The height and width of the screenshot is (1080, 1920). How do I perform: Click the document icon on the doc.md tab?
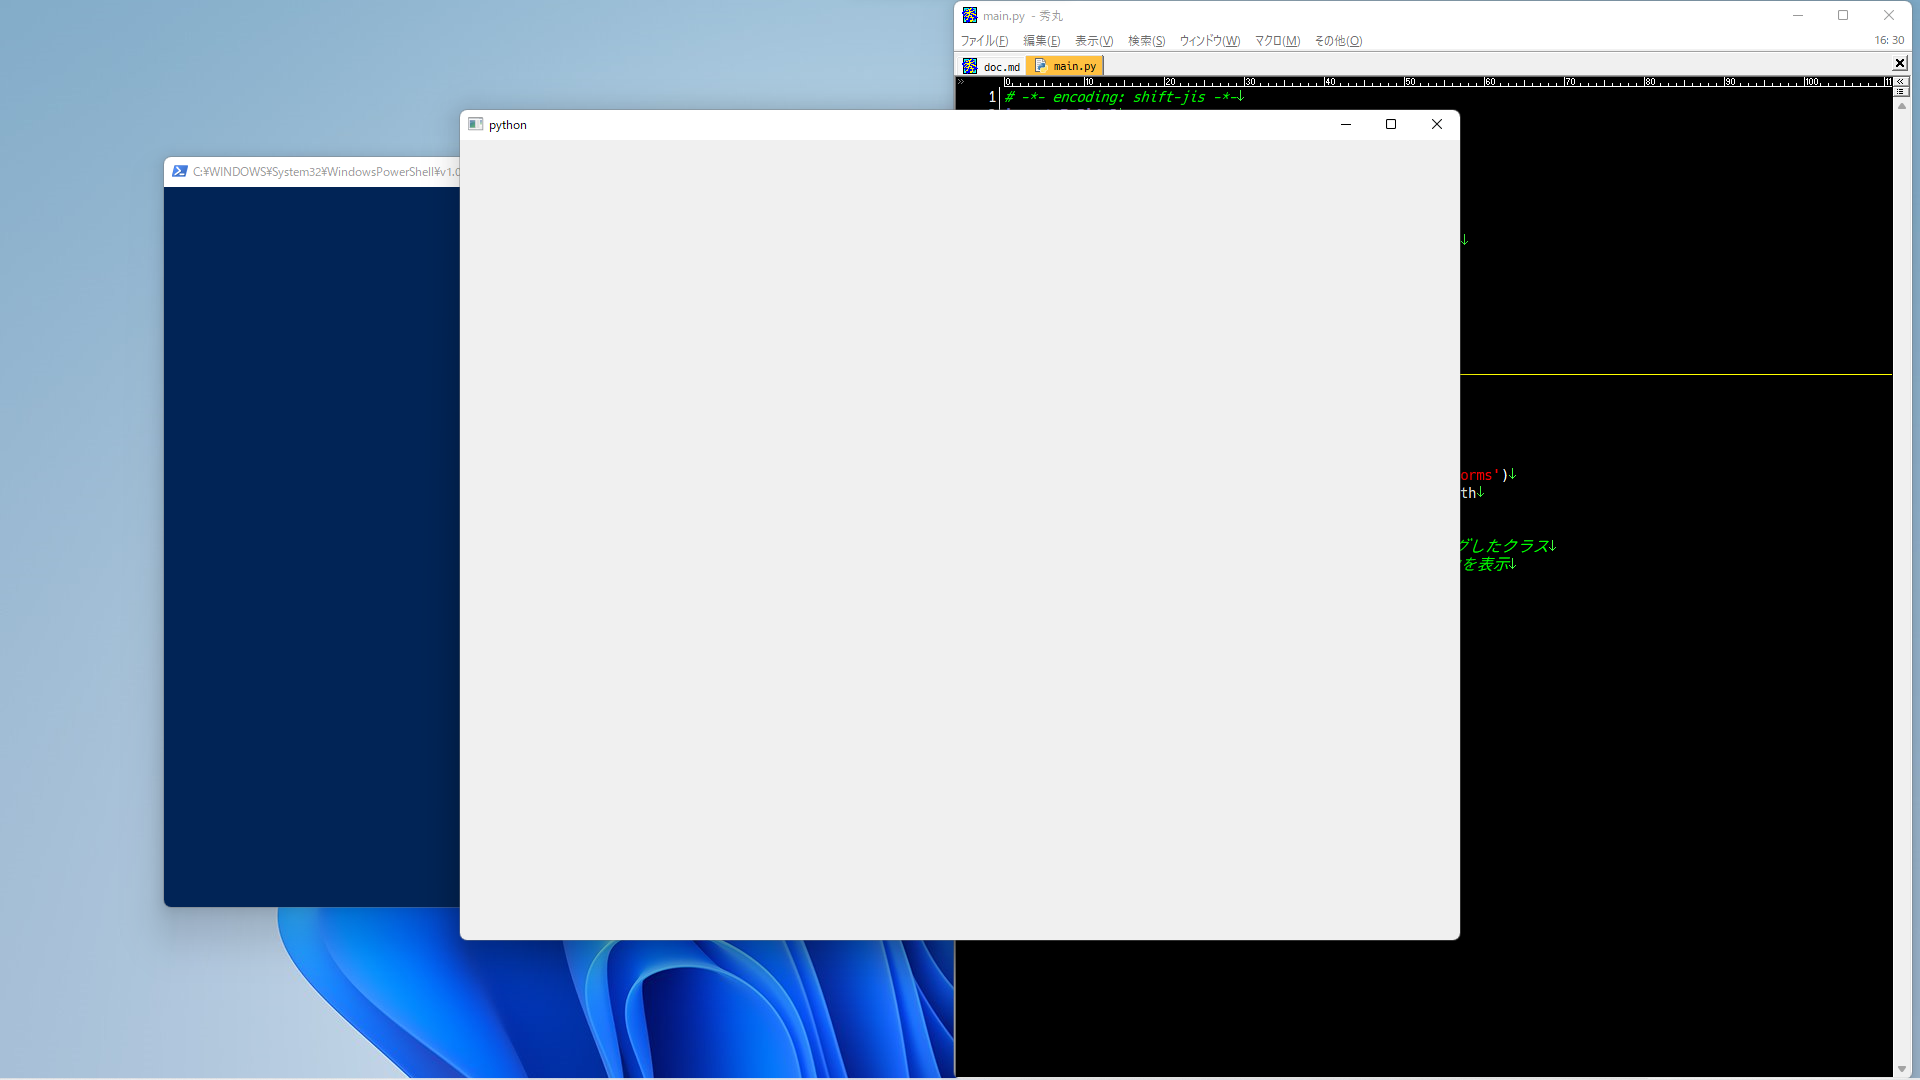click(969, 65)
